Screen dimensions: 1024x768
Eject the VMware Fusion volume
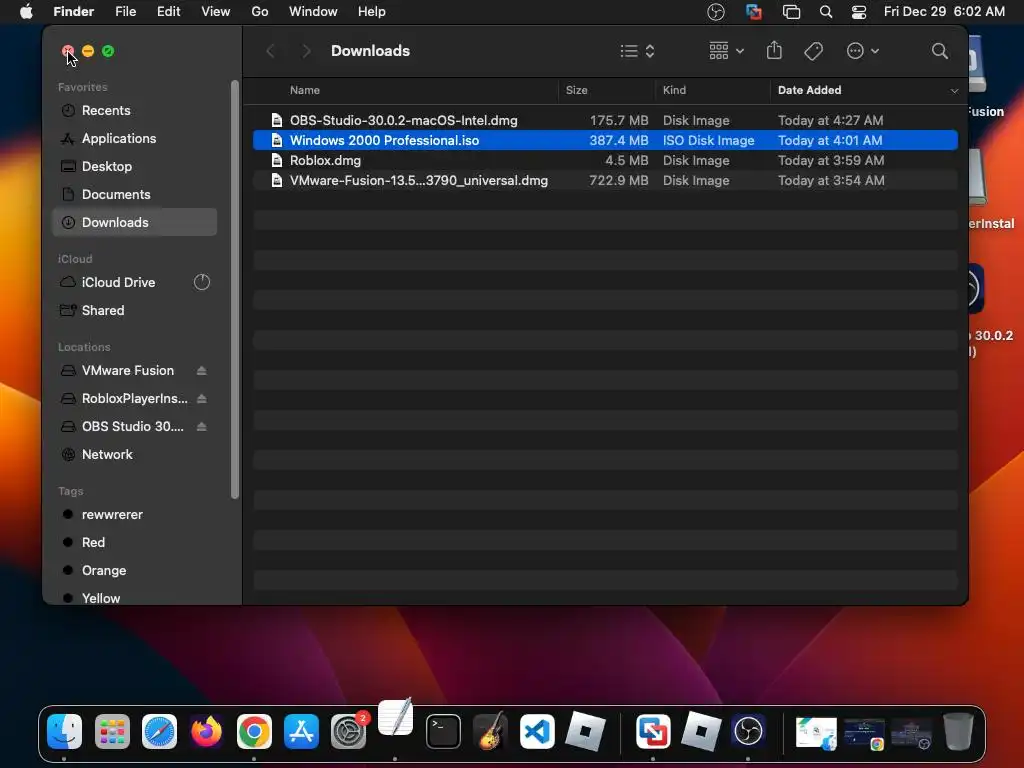(x=202, y=370)
